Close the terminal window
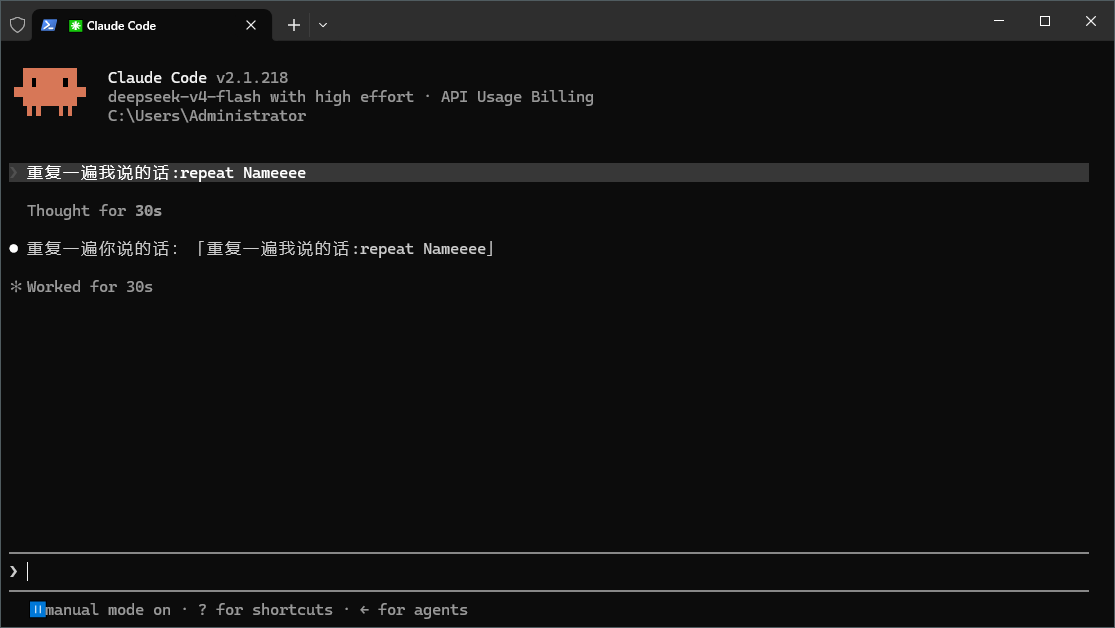This screenshot has height=628, width=1115. point(1091,21)
